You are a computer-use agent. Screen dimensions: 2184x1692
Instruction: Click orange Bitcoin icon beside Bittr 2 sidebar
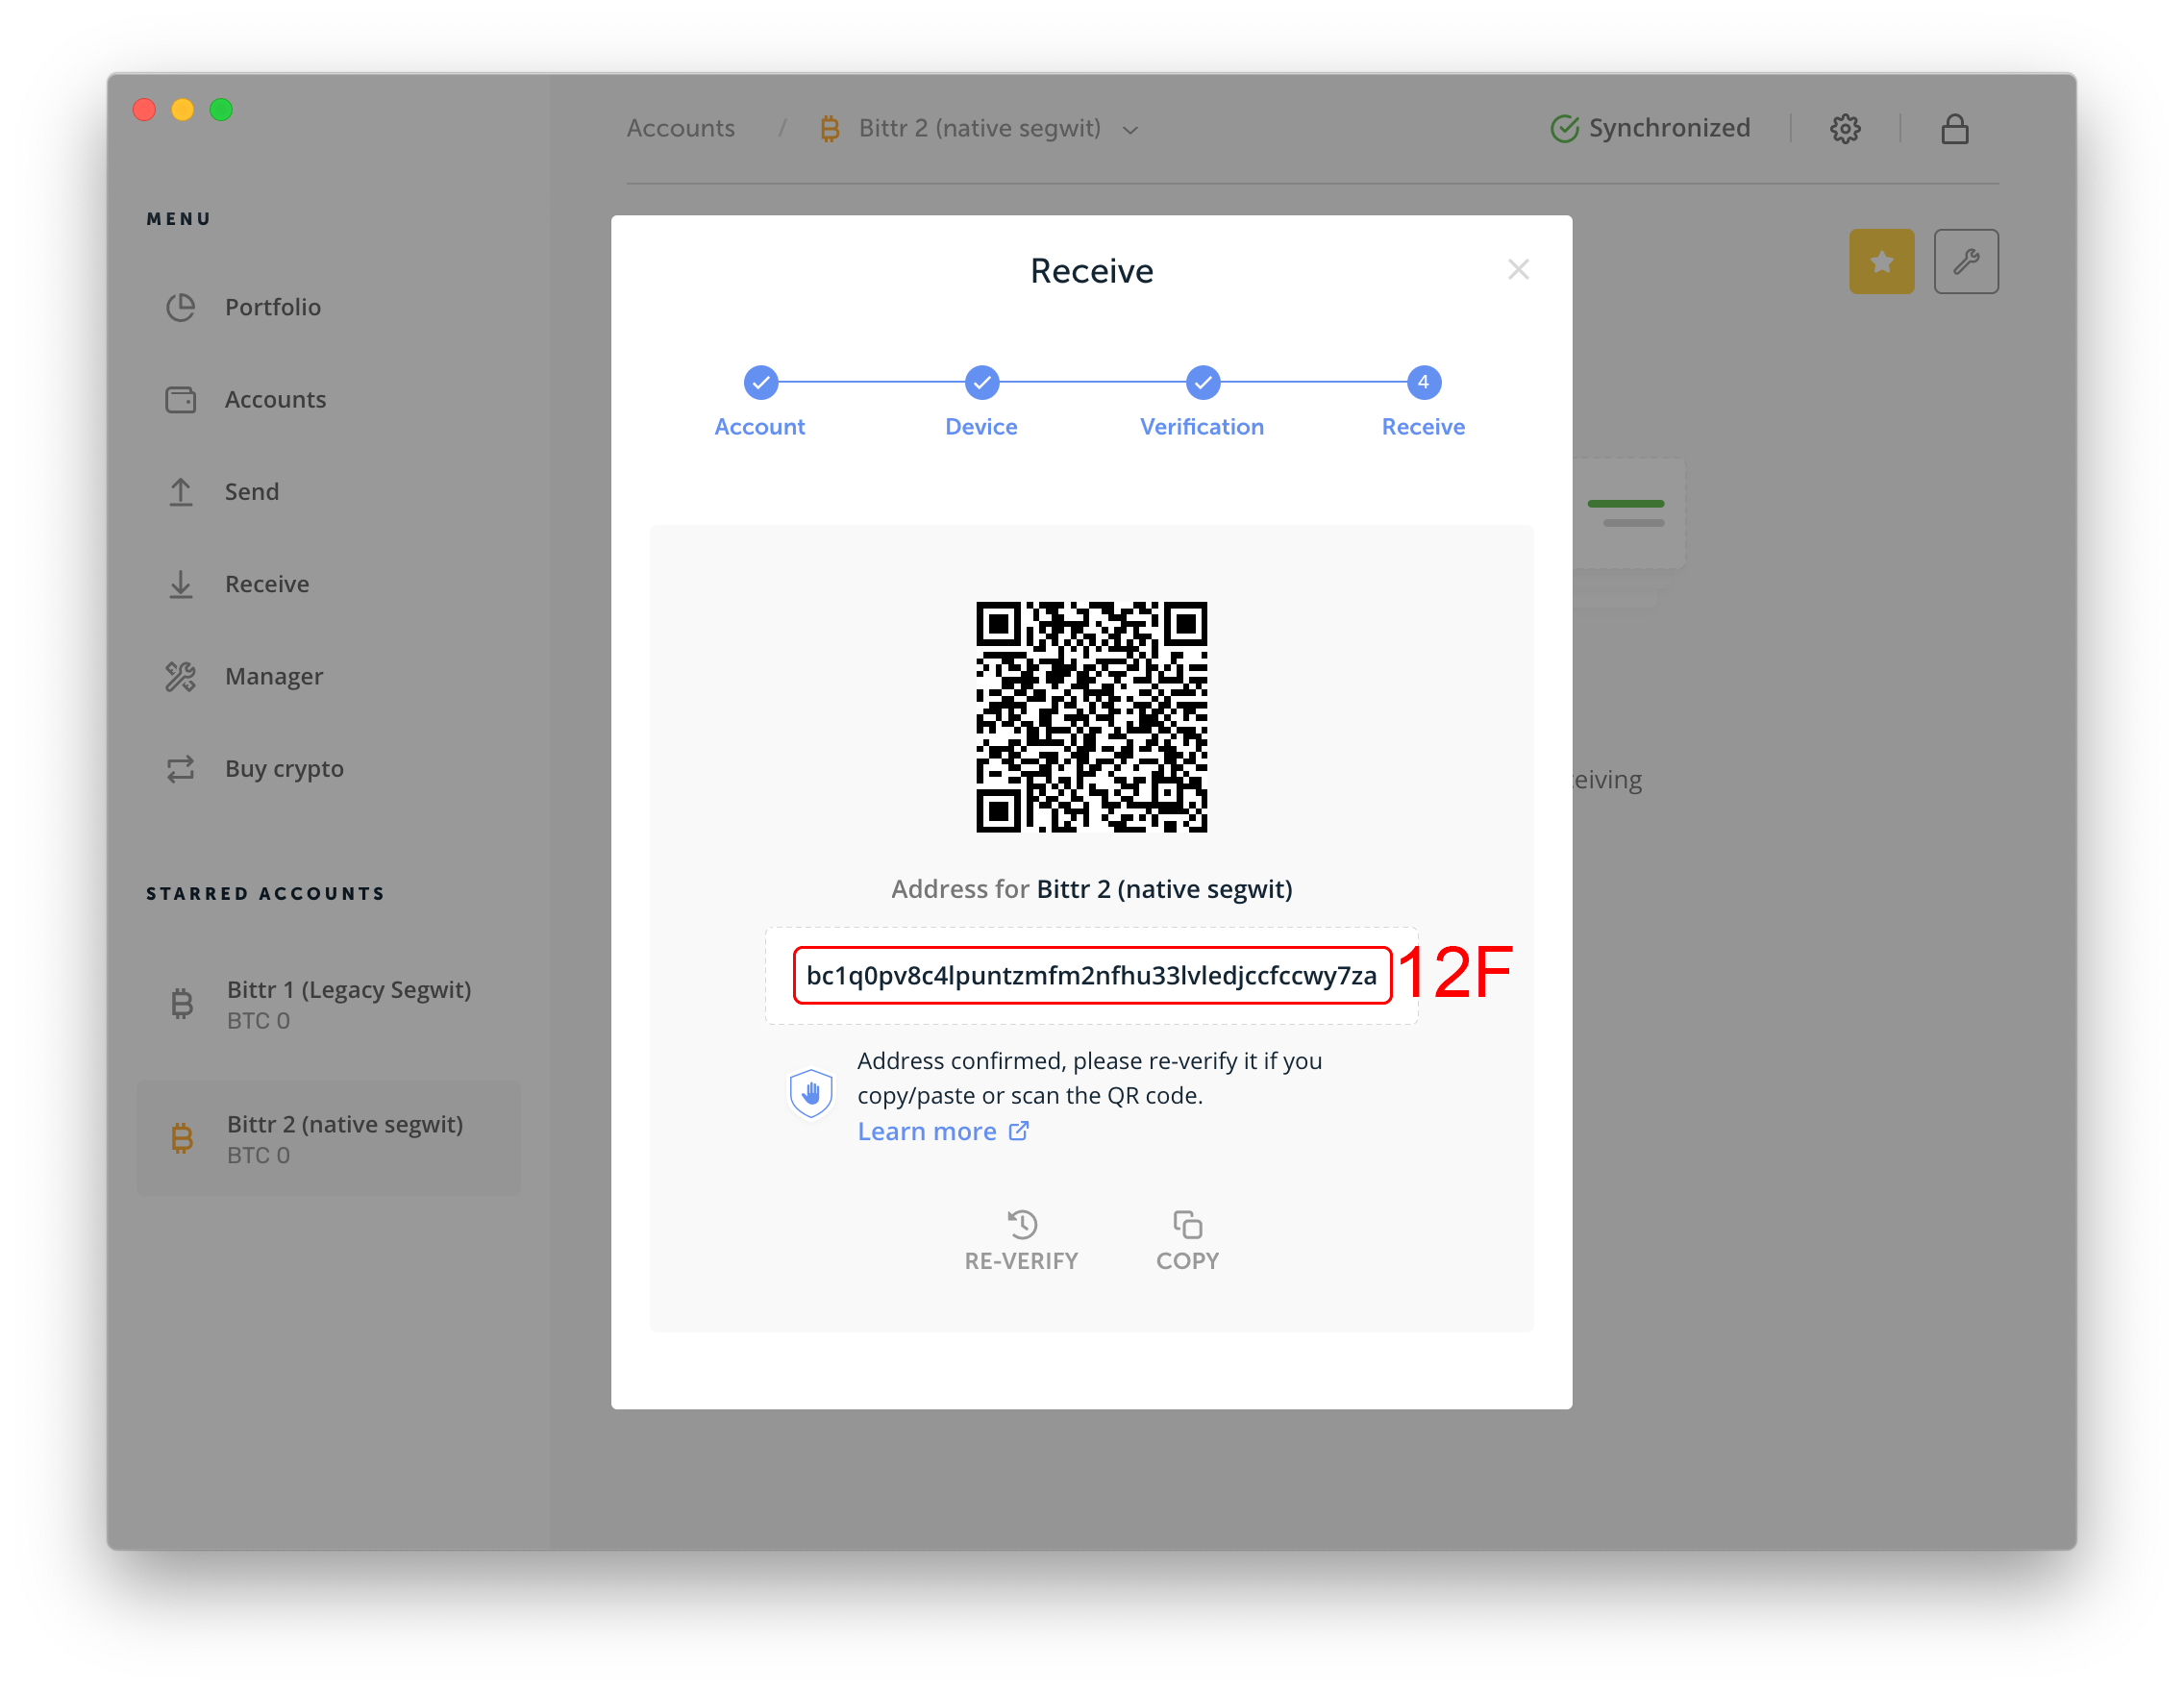(182, 1138)
